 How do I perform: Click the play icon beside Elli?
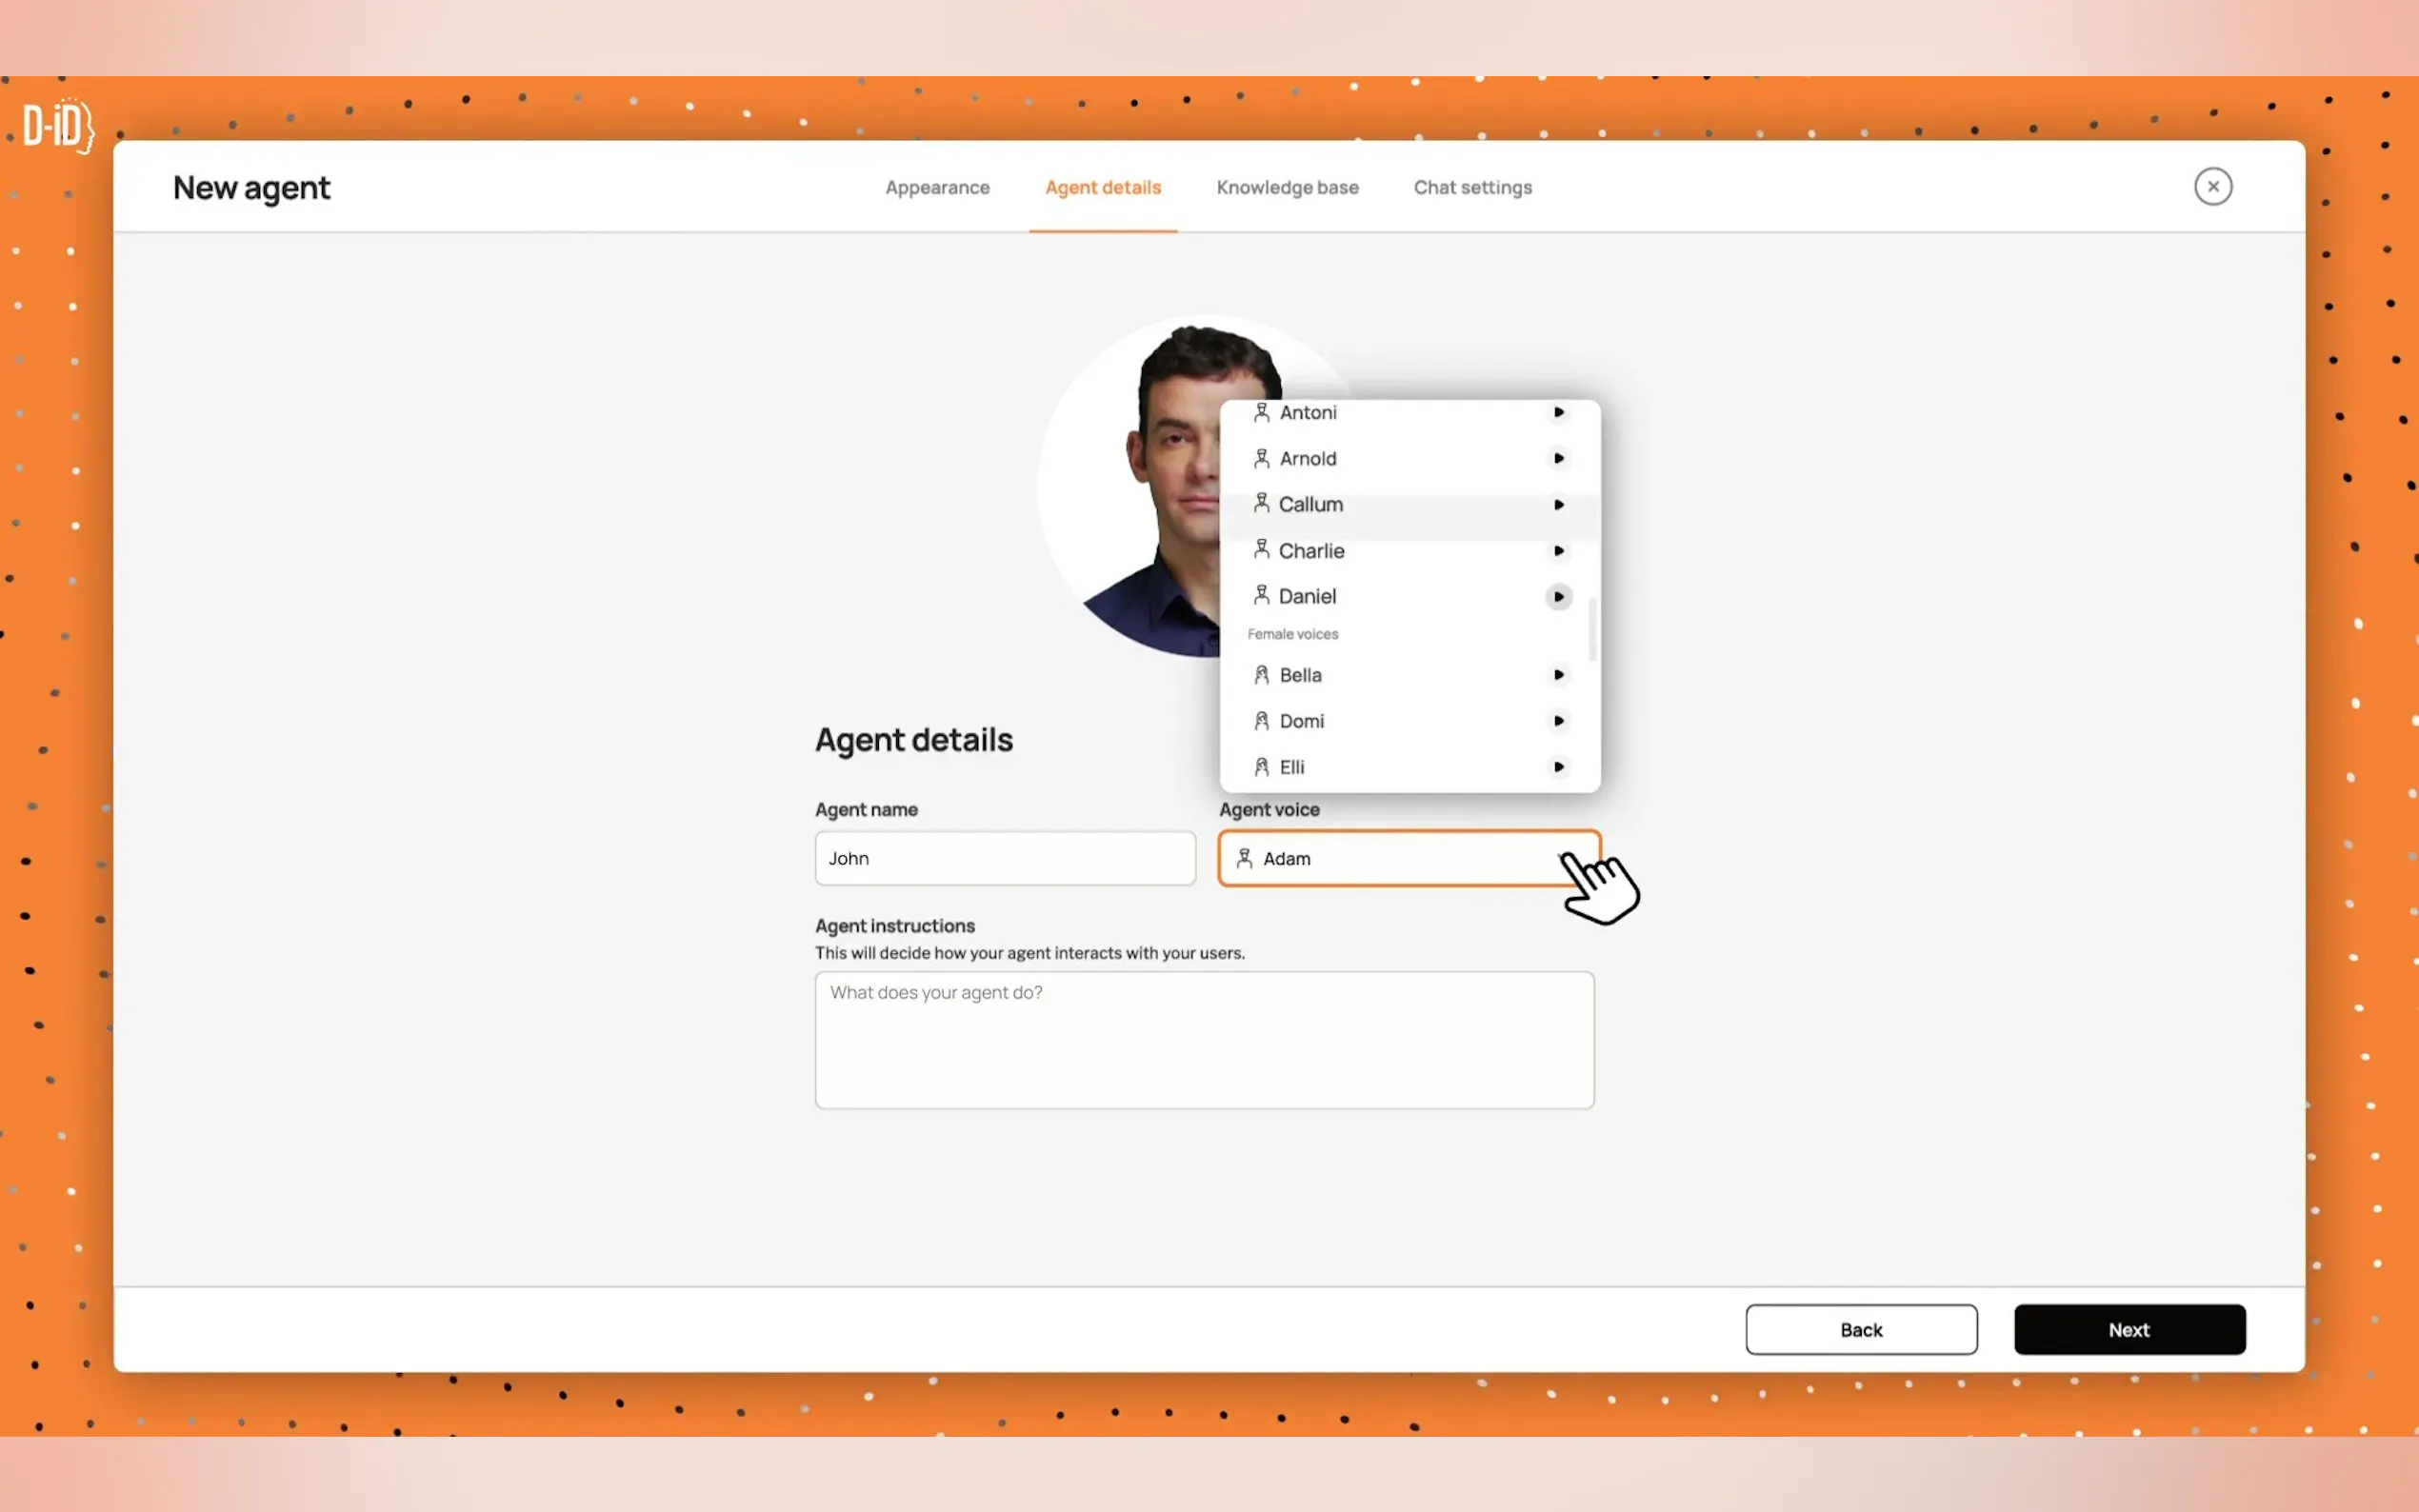click(x=1558, y=767)
